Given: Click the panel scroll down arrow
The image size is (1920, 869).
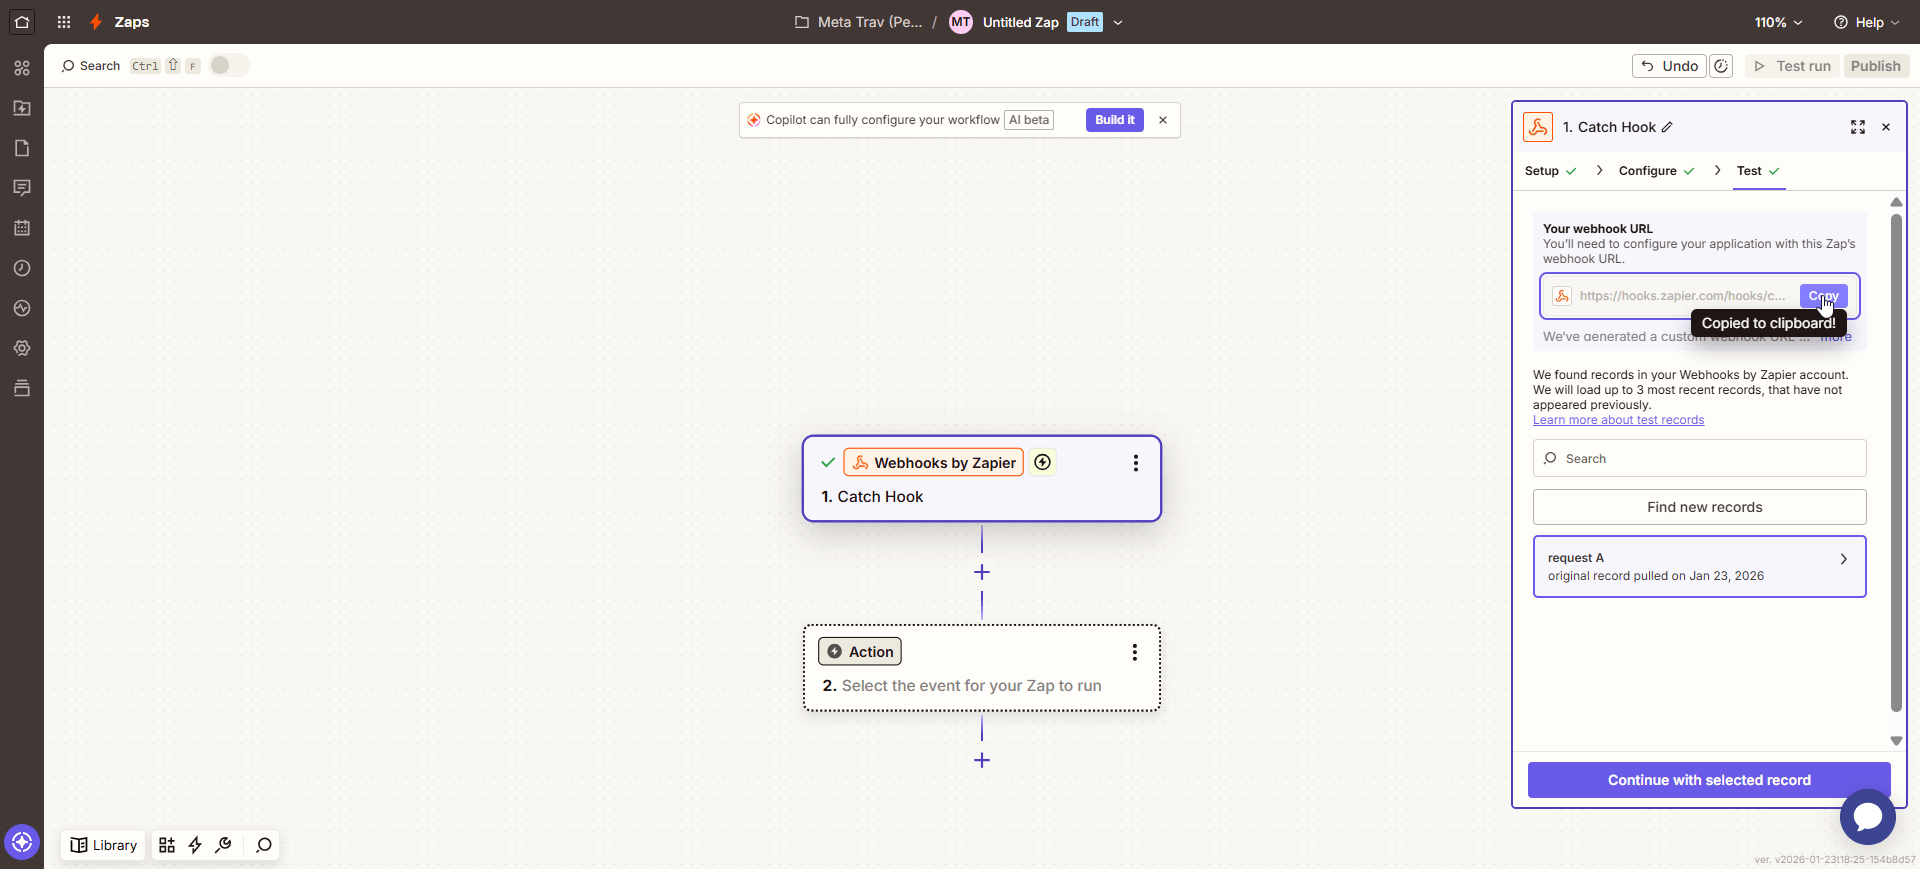Looking at the screenshot, I should (x=1896, y=741).
